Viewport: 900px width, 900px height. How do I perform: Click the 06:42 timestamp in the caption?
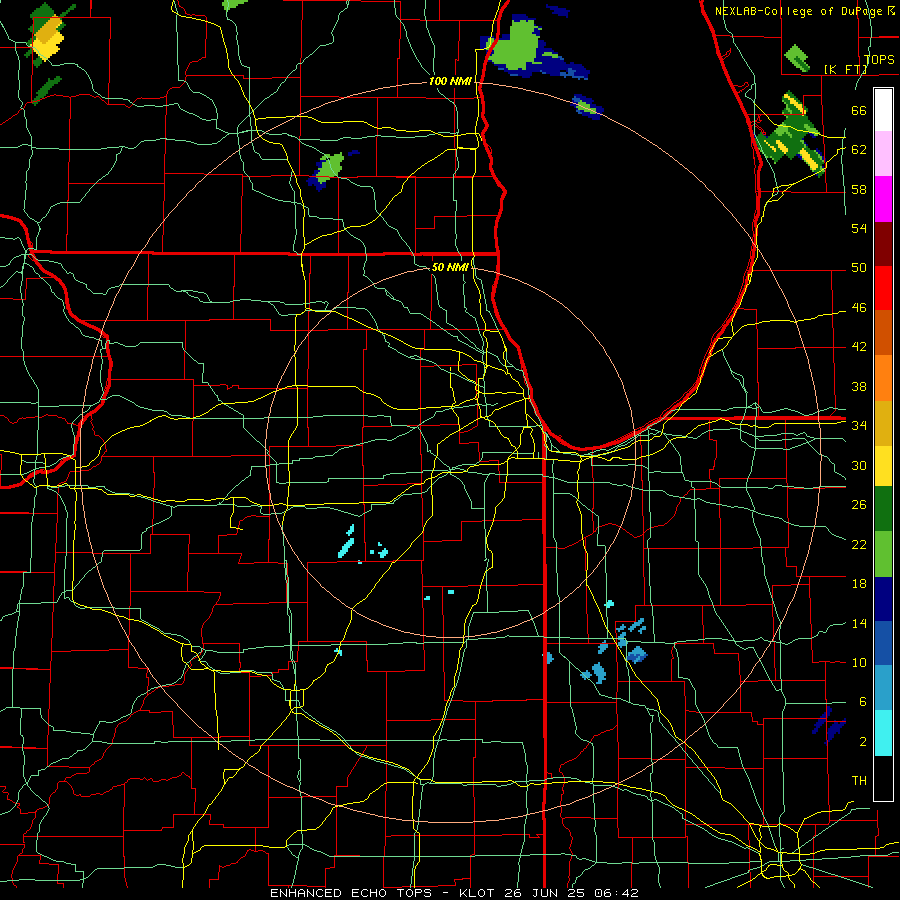click(x=616, y=893)
